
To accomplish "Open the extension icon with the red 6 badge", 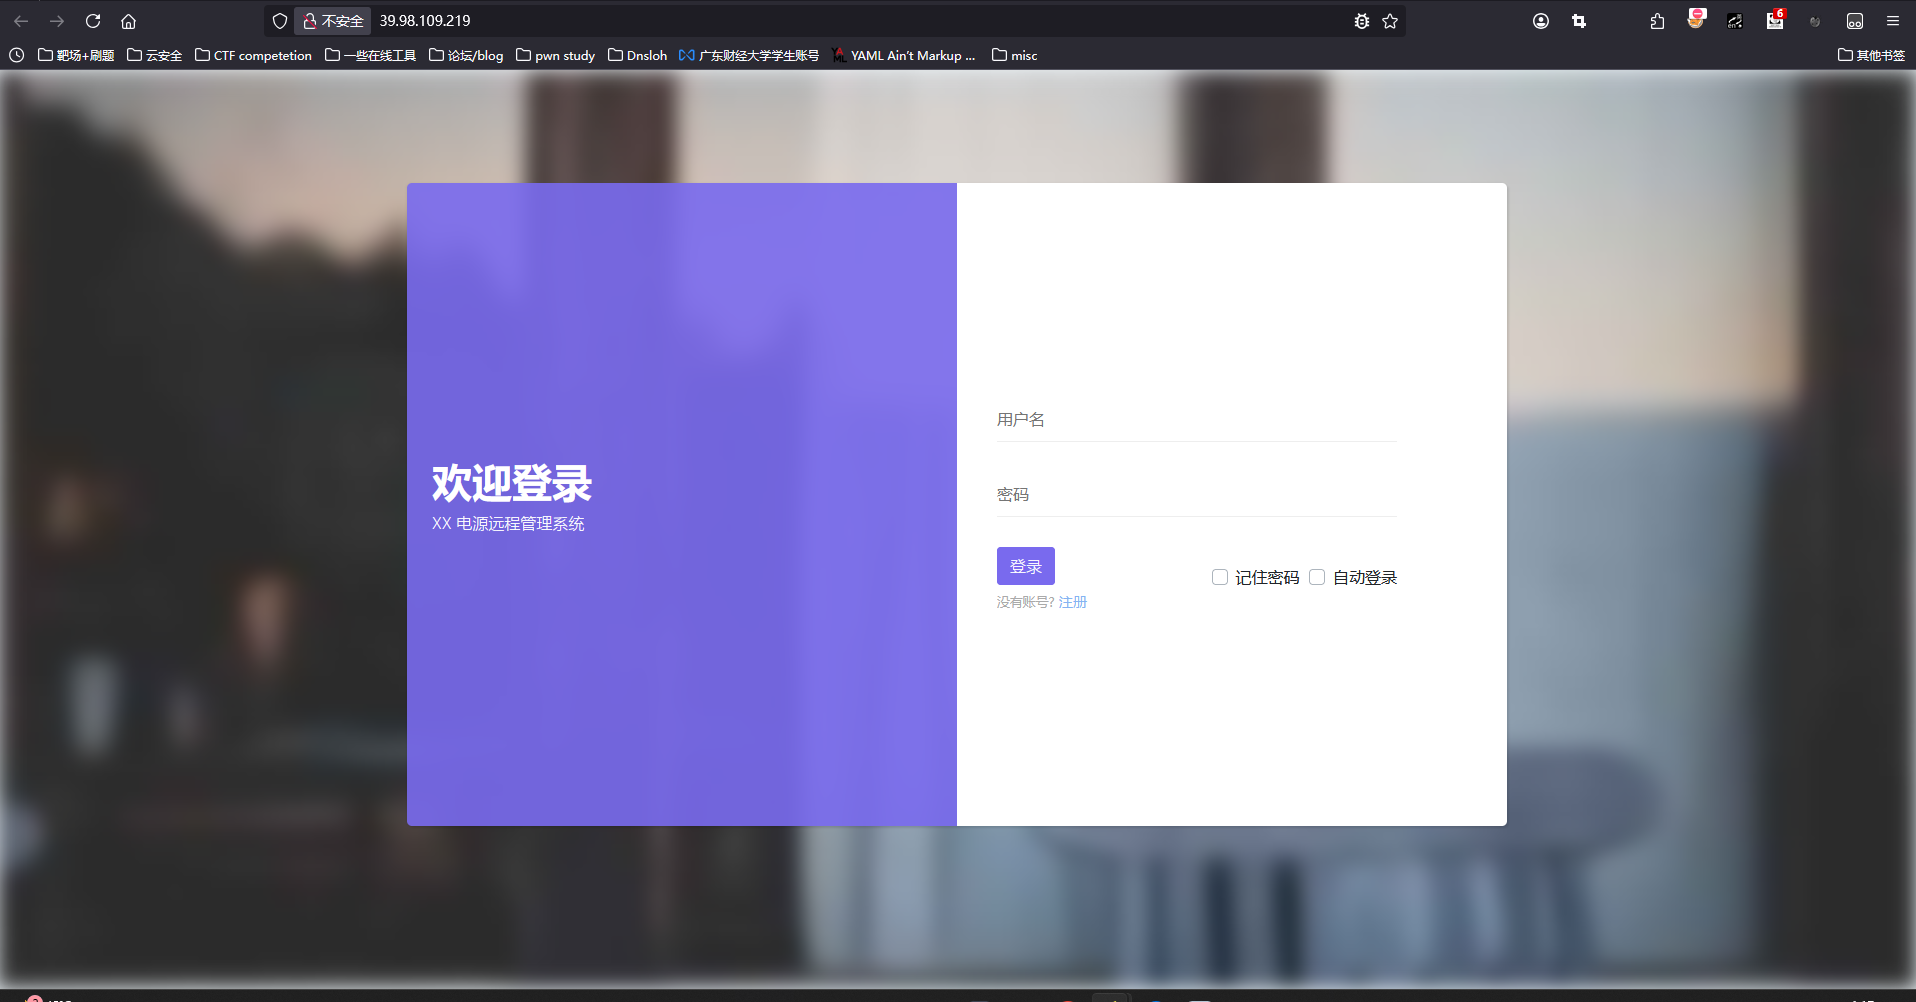I will coord(1775,20).
